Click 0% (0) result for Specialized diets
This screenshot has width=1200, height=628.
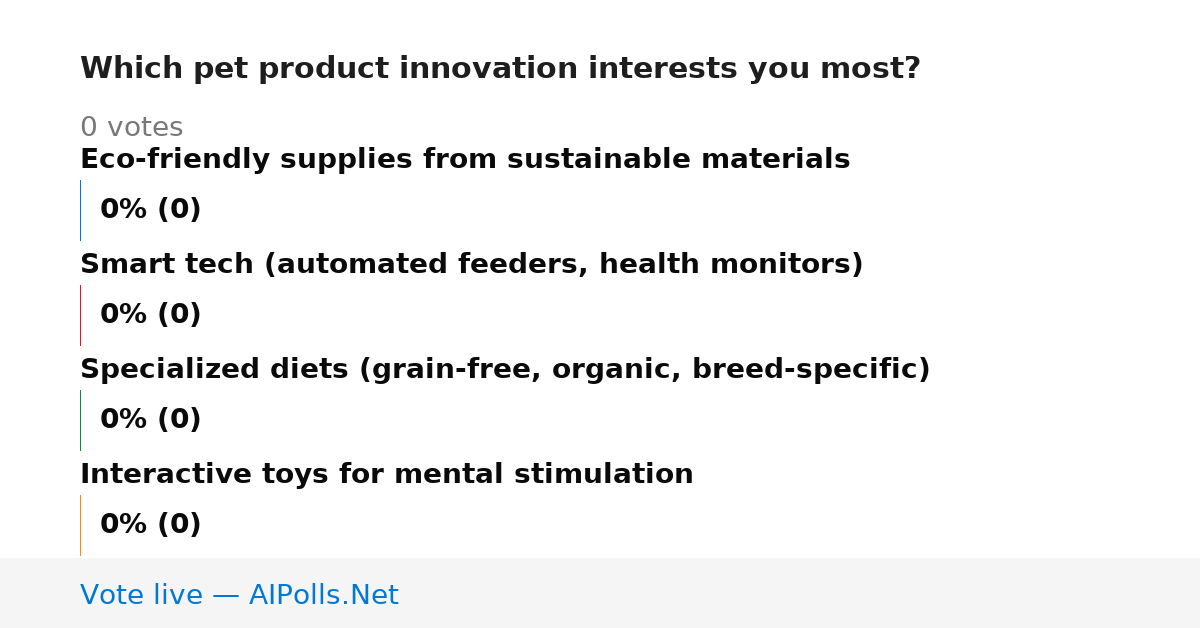151,420
